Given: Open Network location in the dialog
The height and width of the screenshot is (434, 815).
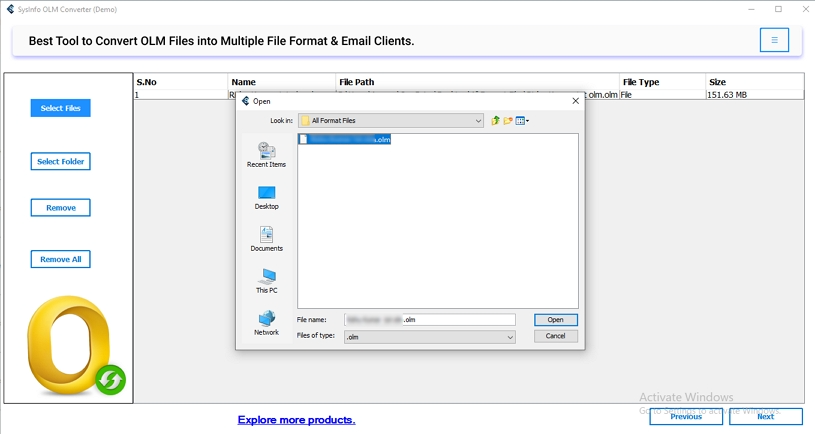Looking at the screenshot, I should 266,323.
